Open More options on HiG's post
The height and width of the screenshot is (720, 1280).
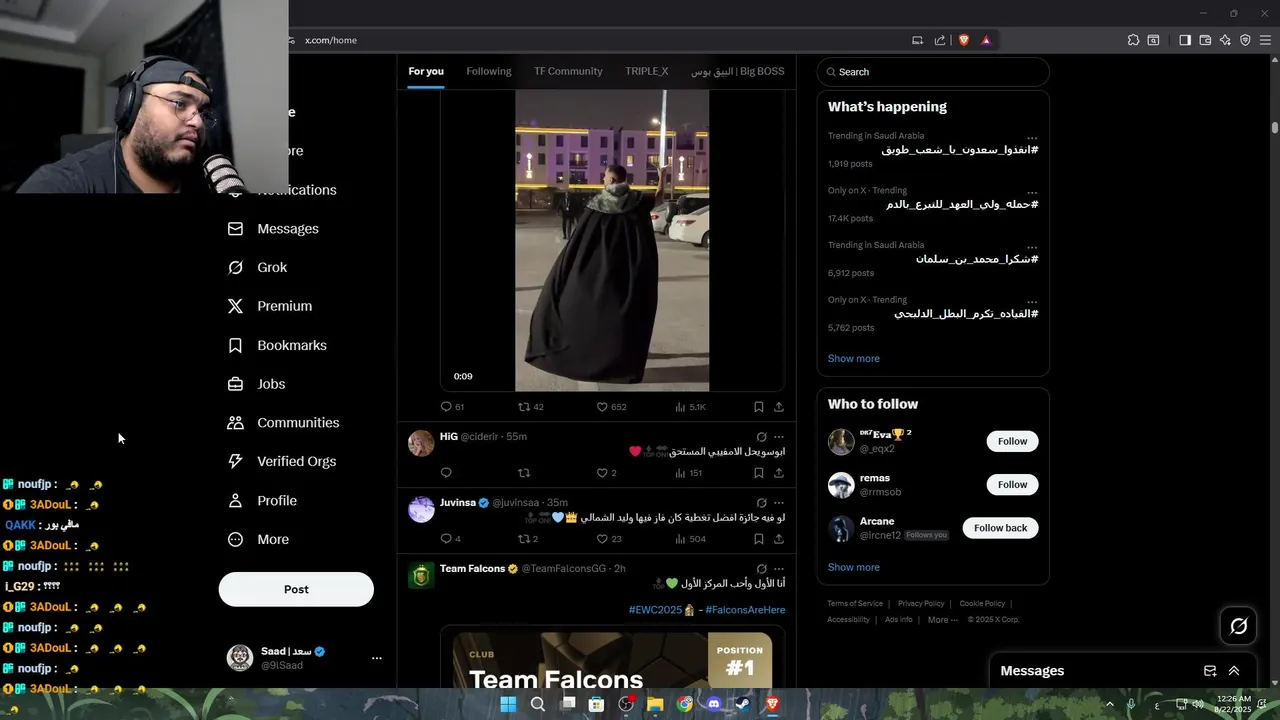[779, 437]
